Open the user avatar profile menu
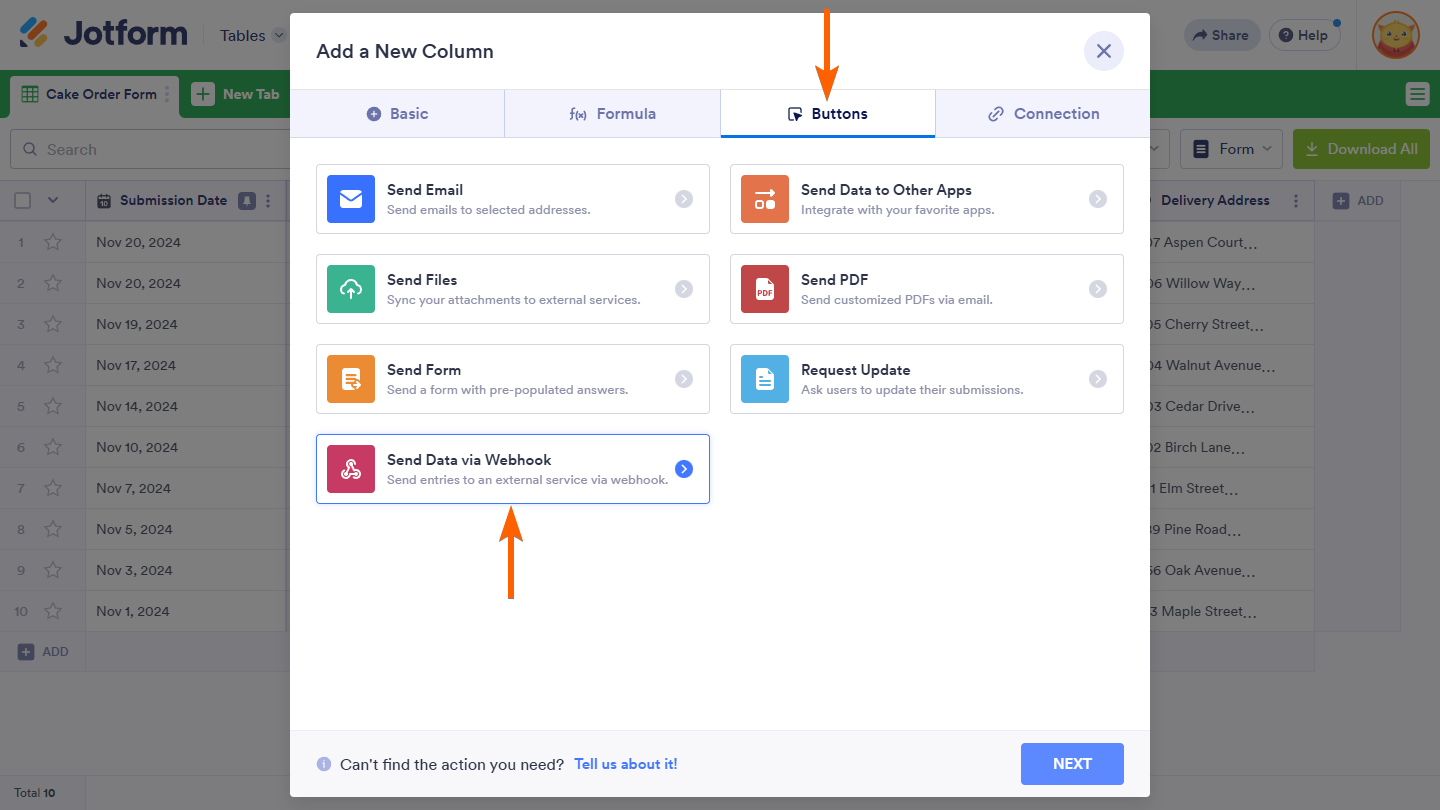This screenshot has height=810, width=1440. point(1396,35)
